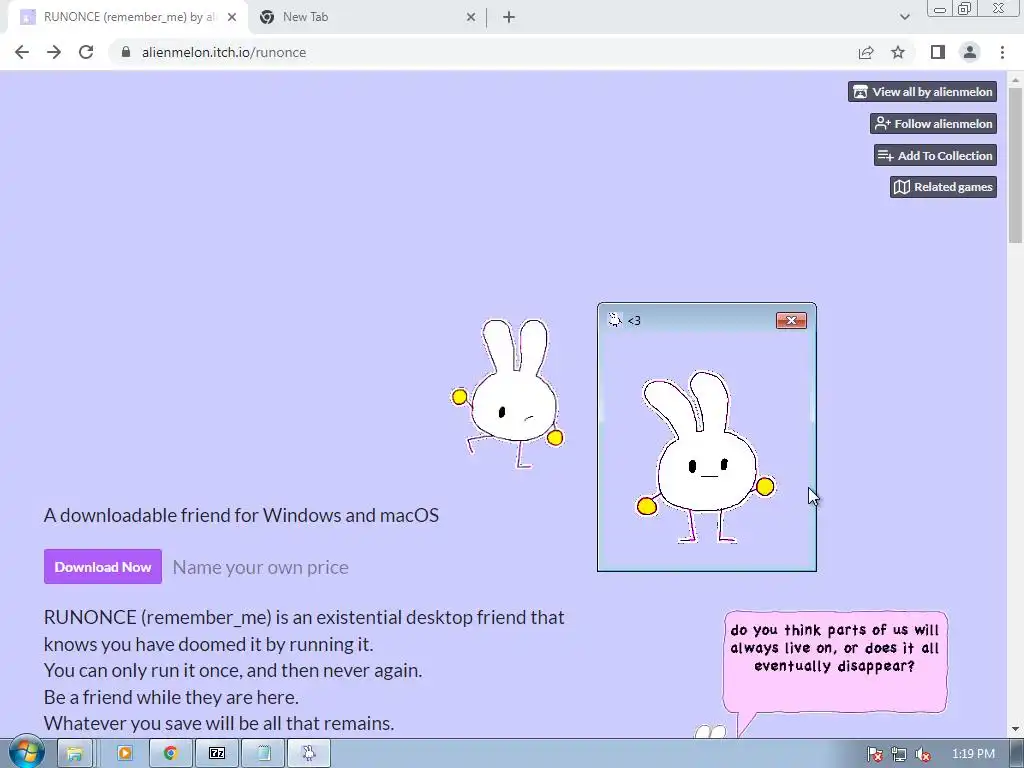The image size is (1024, 768).
Task: Click the pink speech bubble text
Action: point(835,648)
